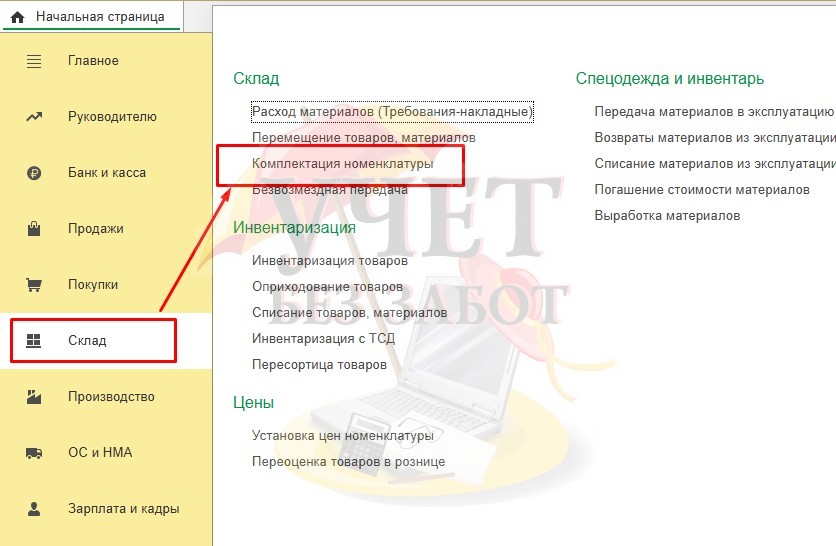
Task: Click the Склад grid icon
Action: coord(34,340)
